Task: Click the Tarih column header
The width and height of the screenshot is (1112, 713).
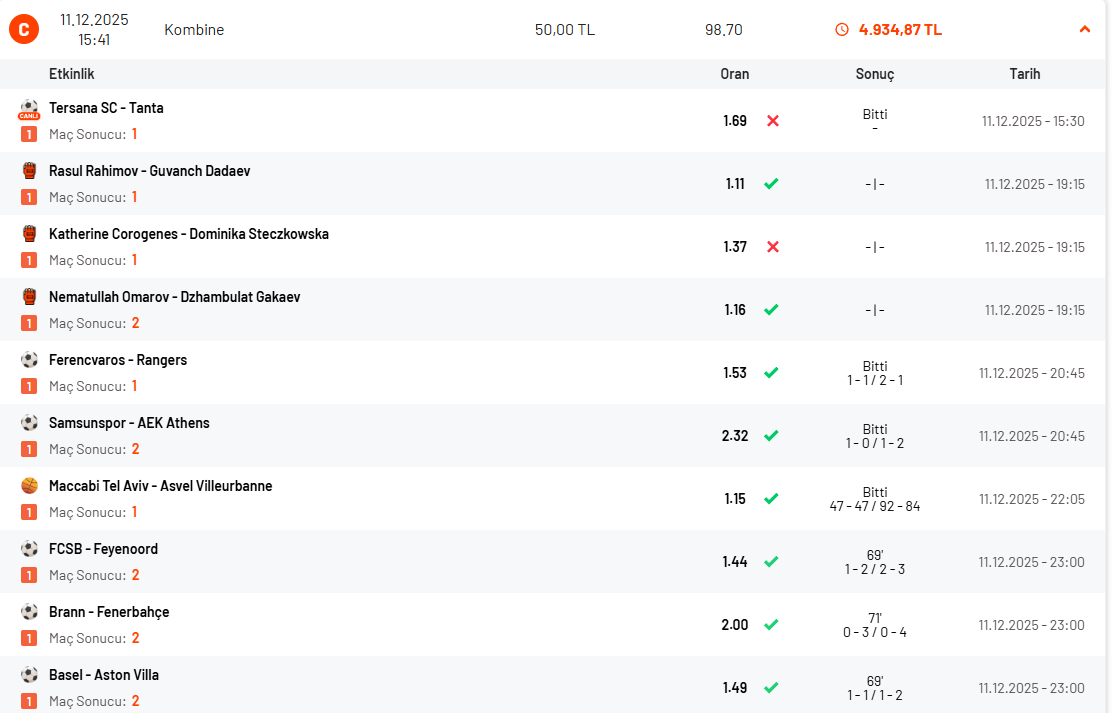Action: point(1025,74)
